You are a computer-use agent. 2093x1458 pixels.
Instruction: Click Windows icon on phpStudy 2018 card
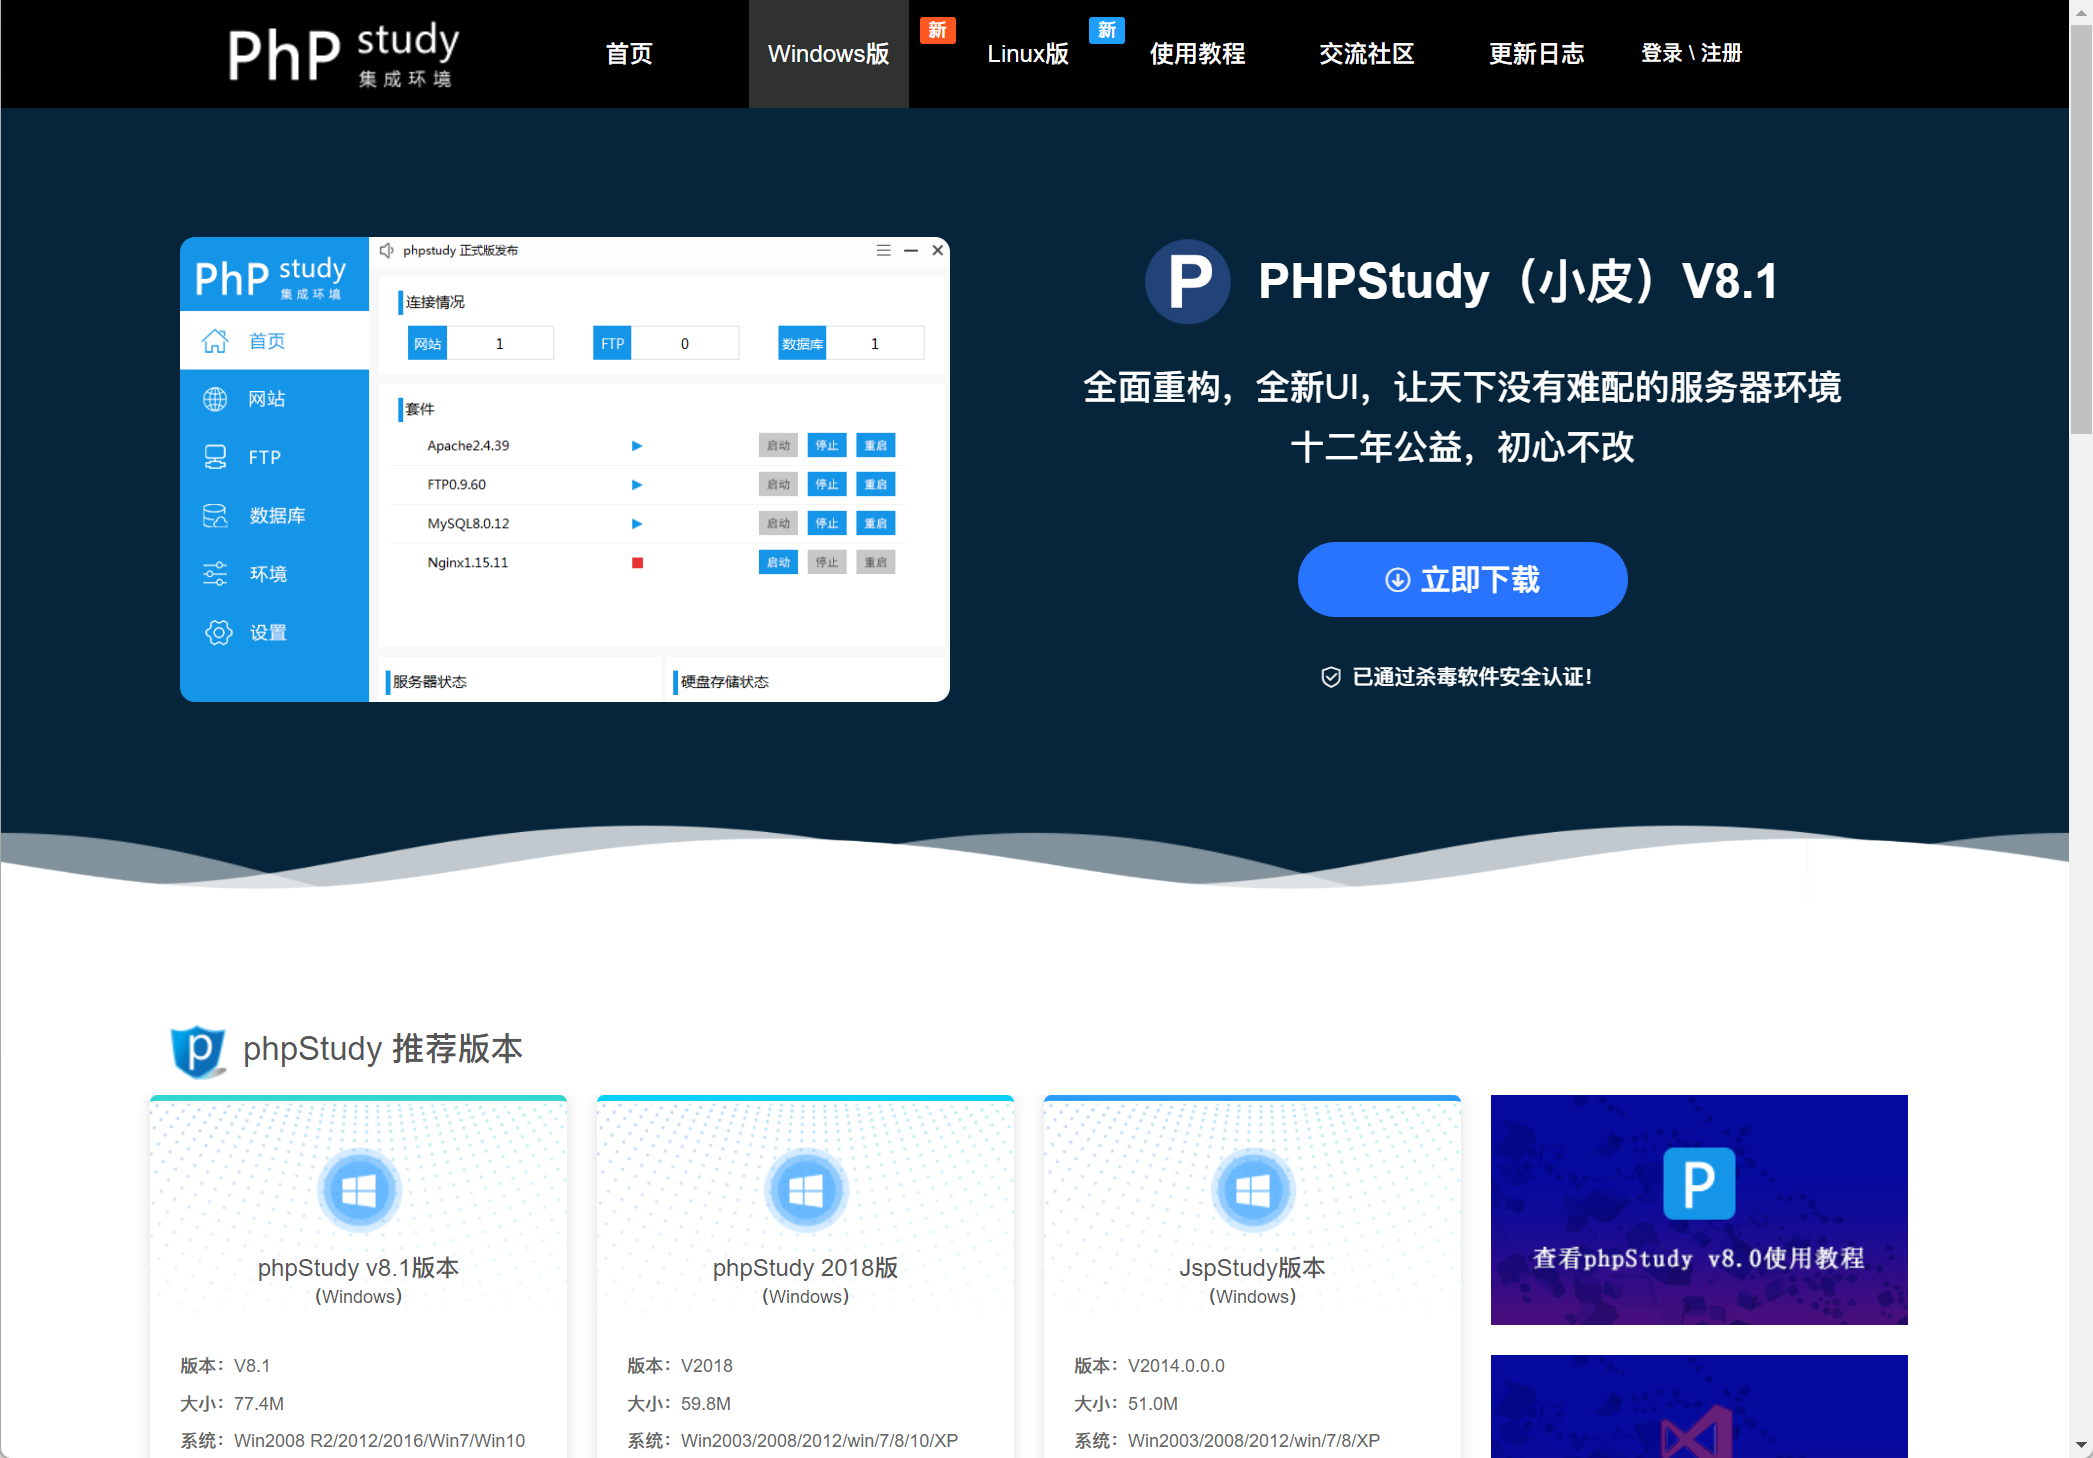[x=805, y=1190]
